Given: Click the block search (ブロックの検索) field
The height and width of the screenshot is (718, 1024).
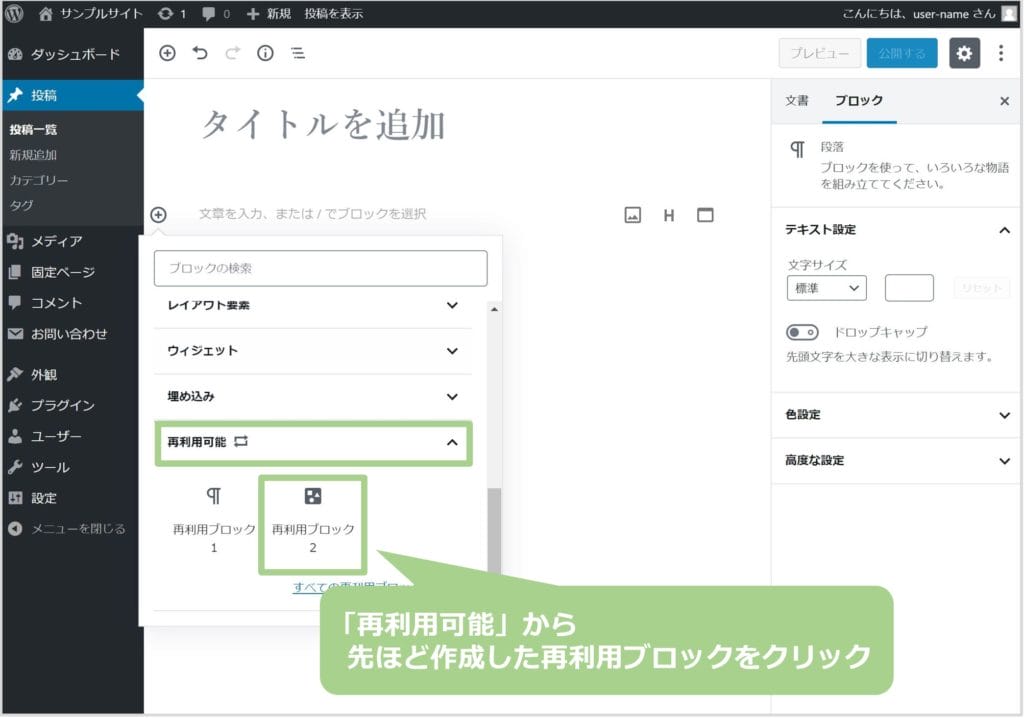Looking at the screenshot, I should tap(320, 269).
